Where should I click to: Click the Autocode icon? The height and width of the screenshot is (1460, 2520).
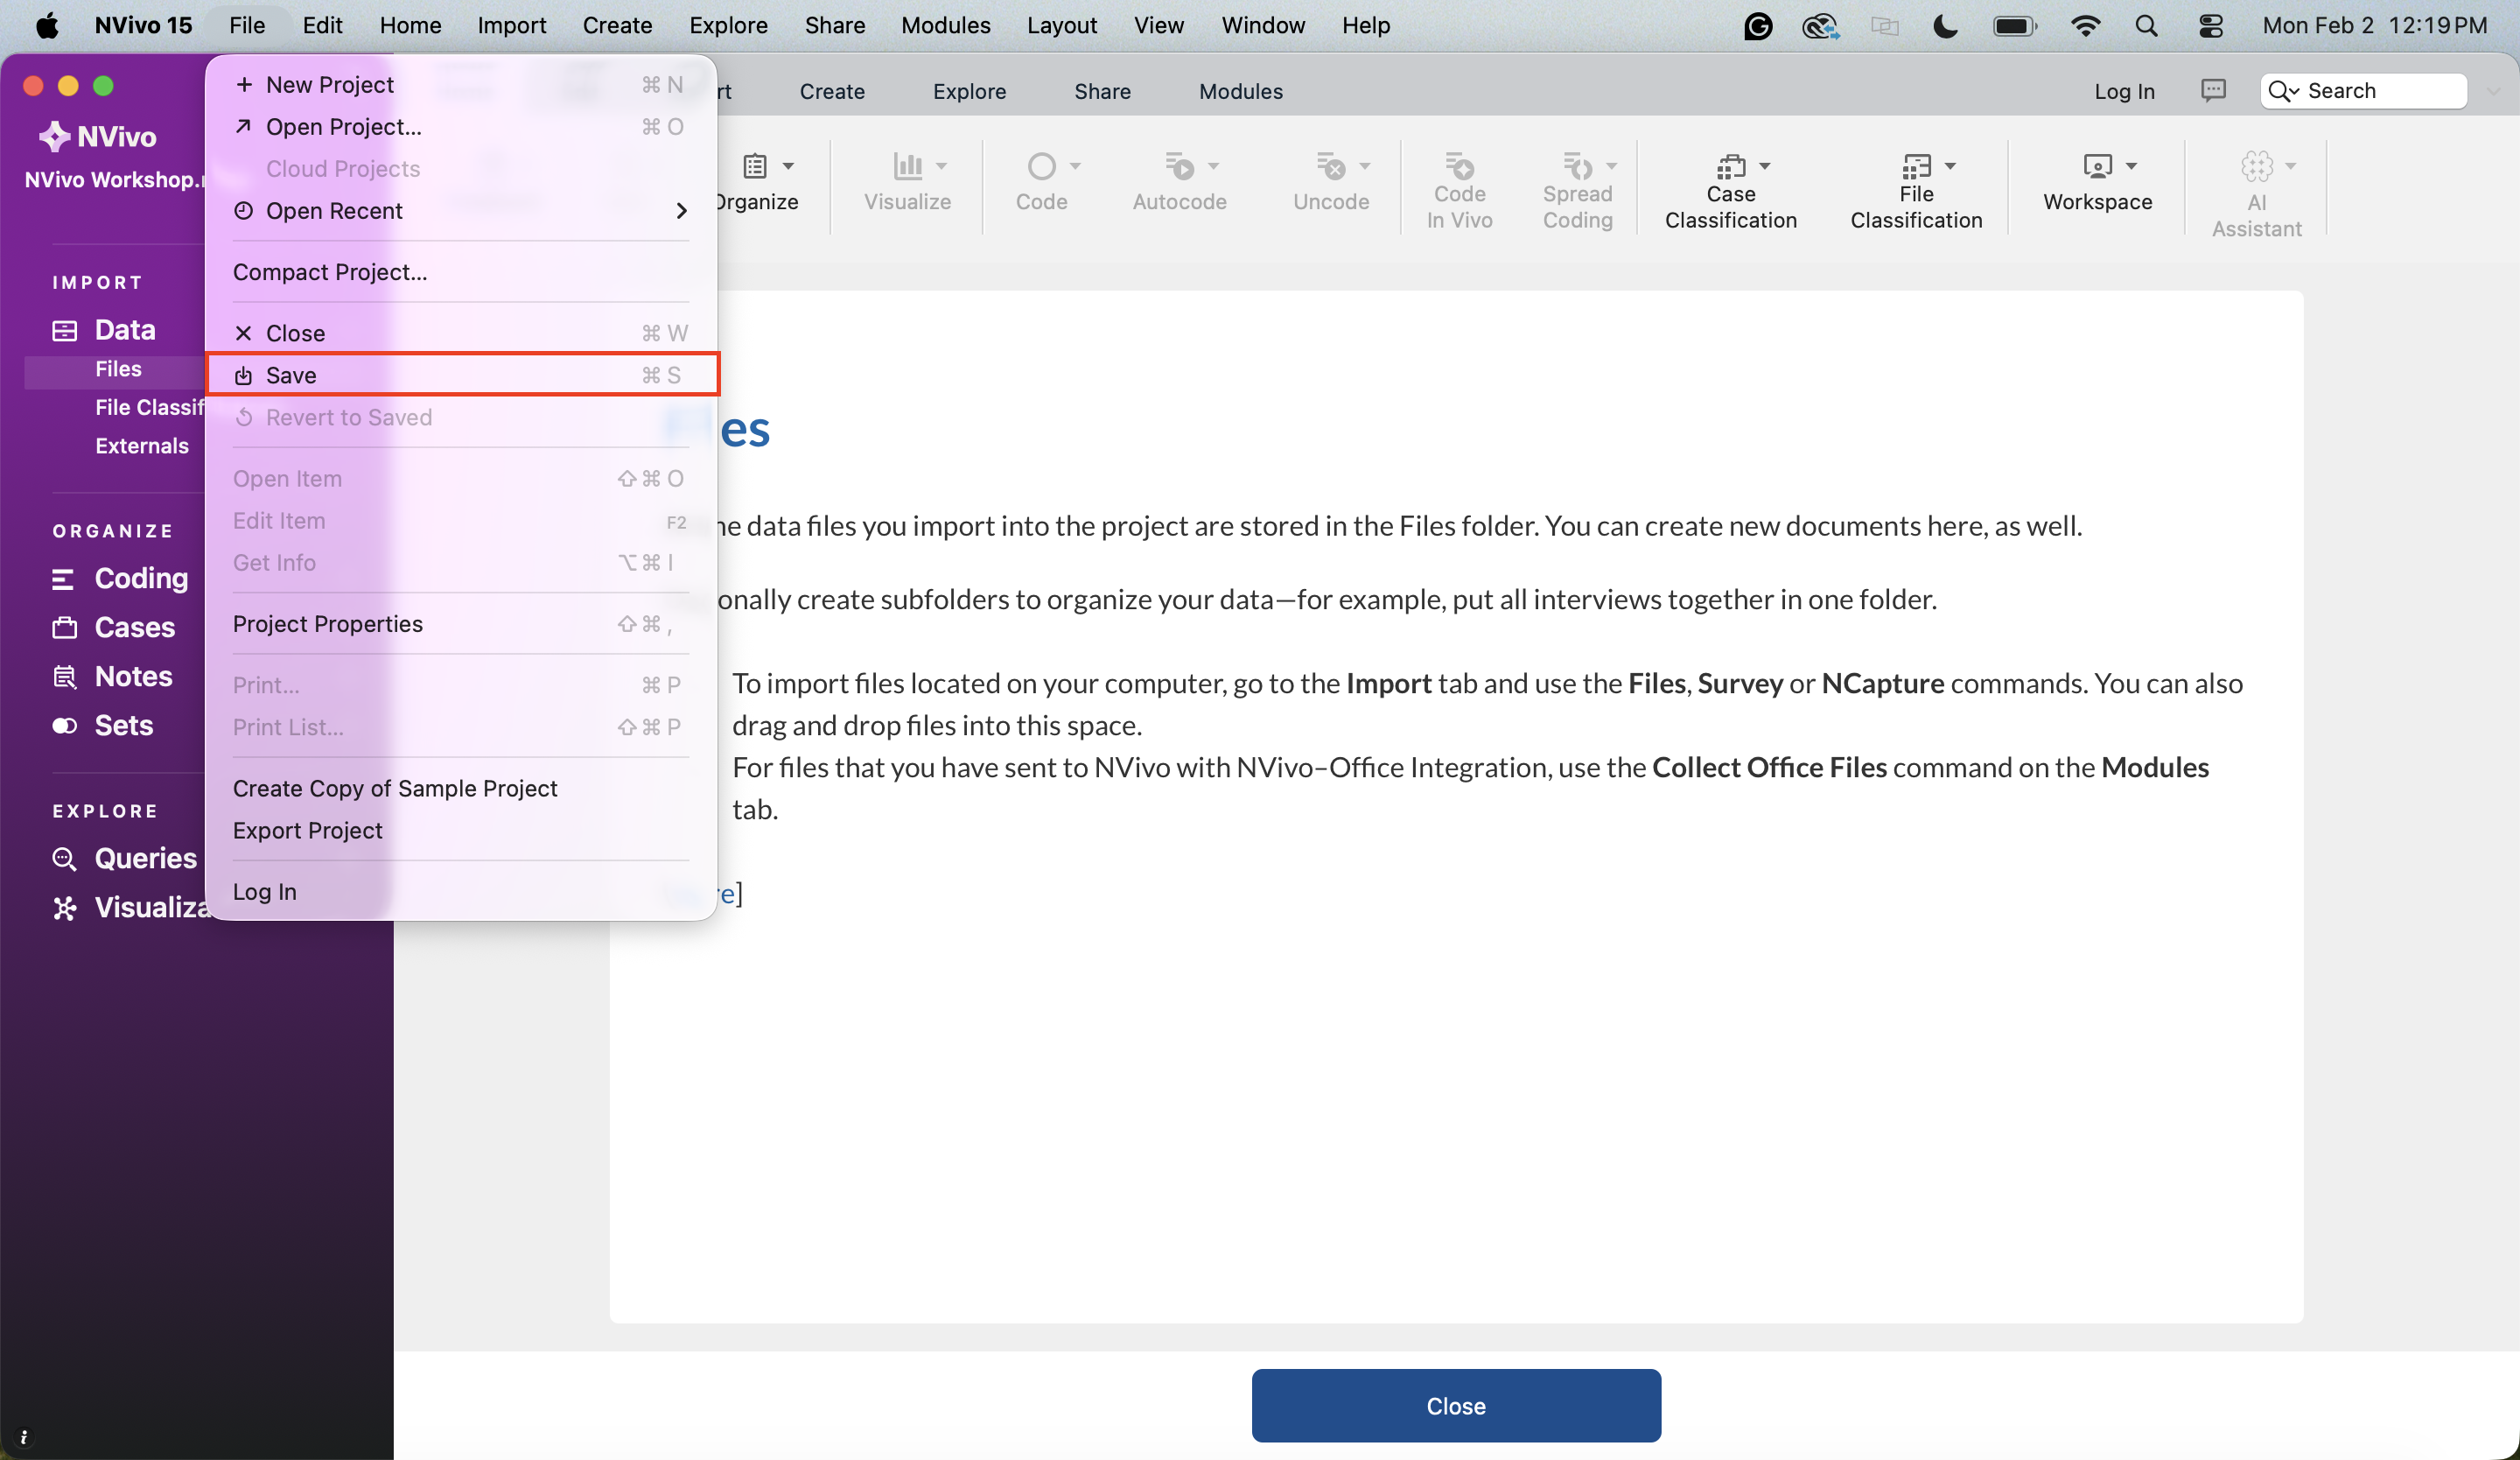click(x=1179, y=166)
